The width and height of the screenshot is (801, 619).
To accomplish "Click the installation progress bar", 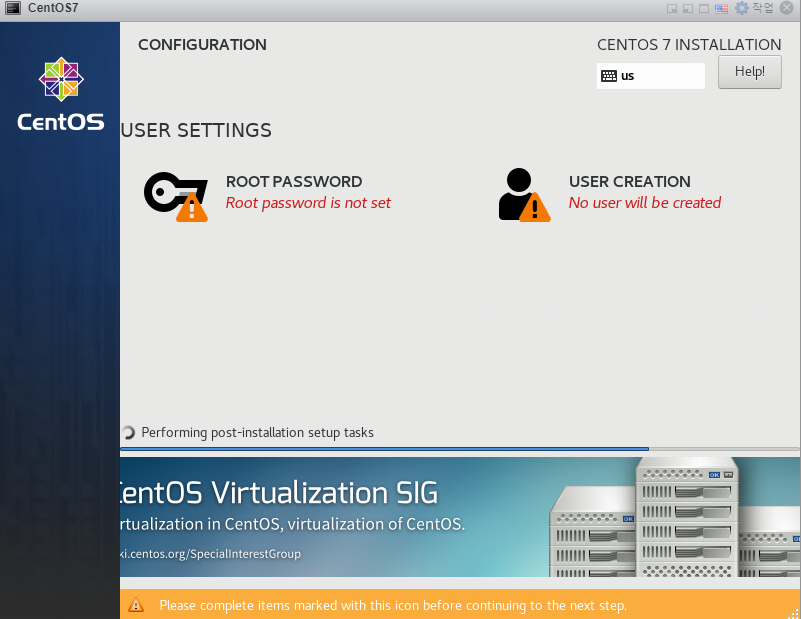I will (459, 449).
